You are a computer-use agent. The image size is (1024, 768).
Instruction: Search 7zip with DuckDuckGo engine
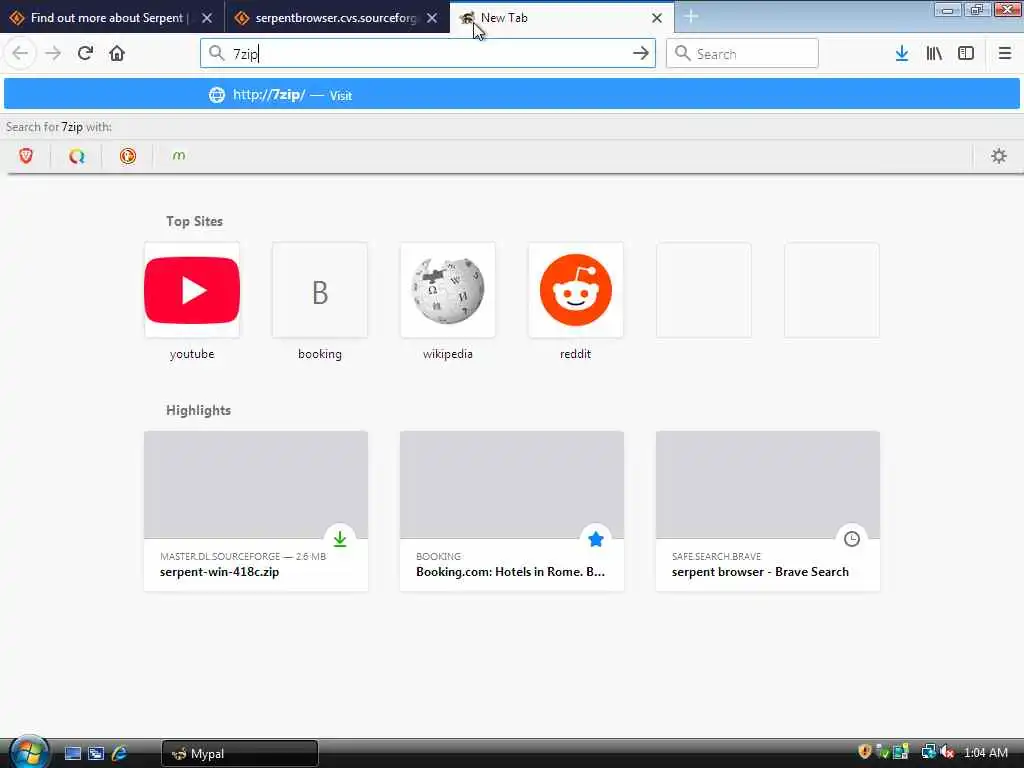(128, 155)
